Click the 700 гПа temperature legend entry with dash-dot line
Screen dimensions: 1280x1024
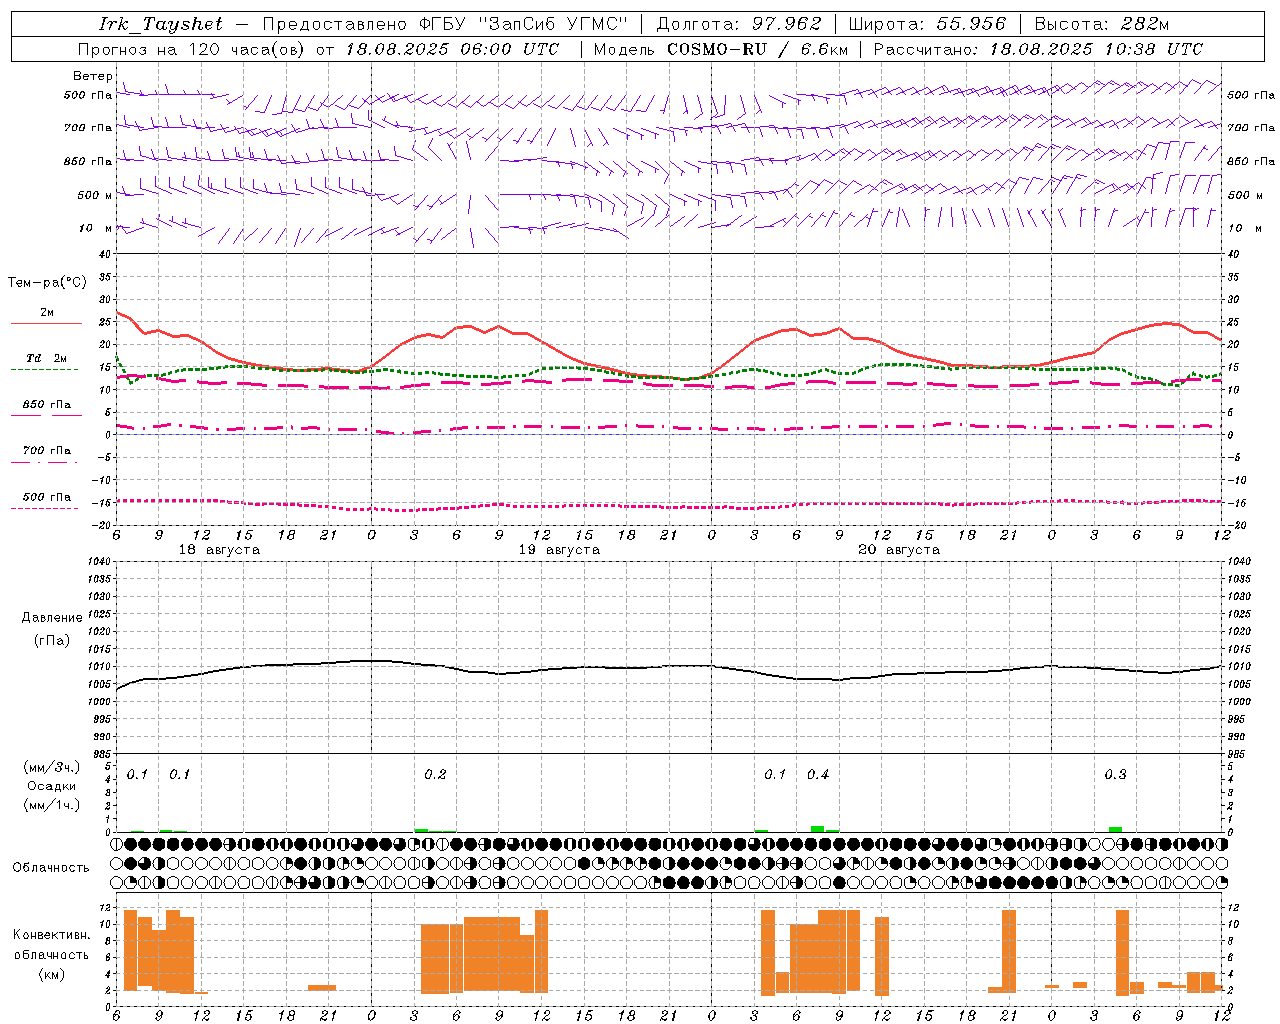[x=47, y=450]
